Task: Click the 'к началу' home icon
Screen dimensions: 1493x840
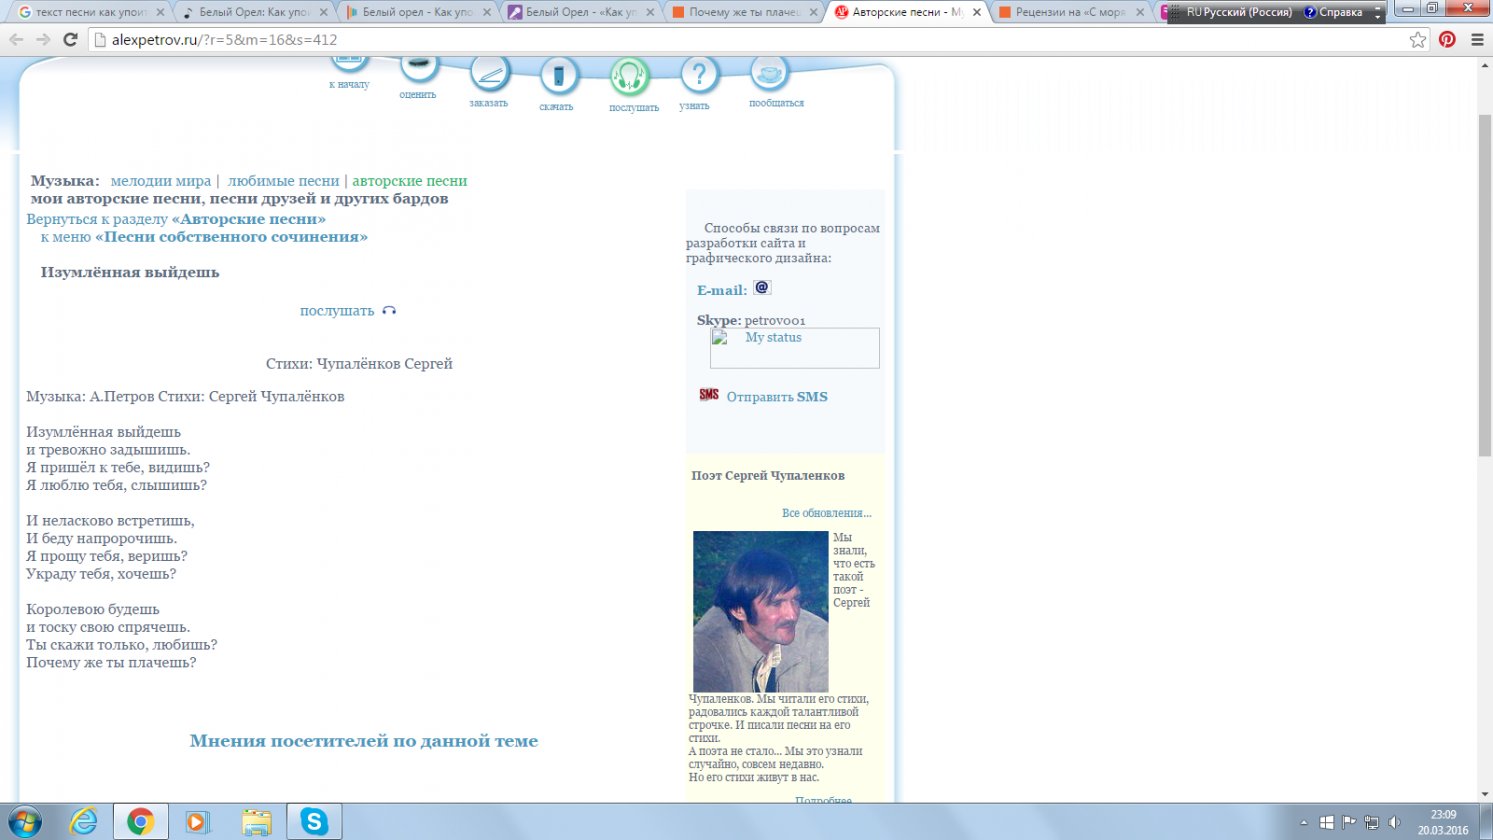Action: coord(349,61)
